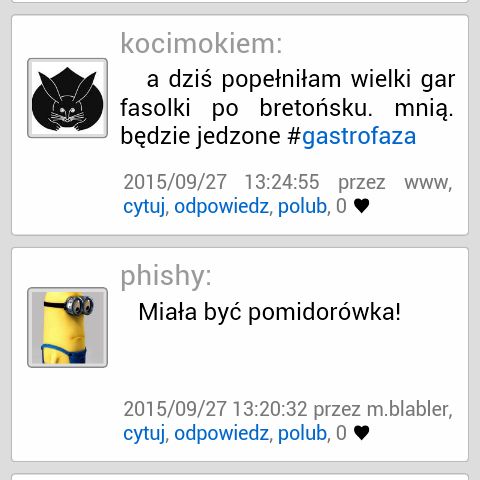The image size is (480, 480).
Task: Open the kocimokiem username heading
Action: pyautogui.click(x=201, y=43)
